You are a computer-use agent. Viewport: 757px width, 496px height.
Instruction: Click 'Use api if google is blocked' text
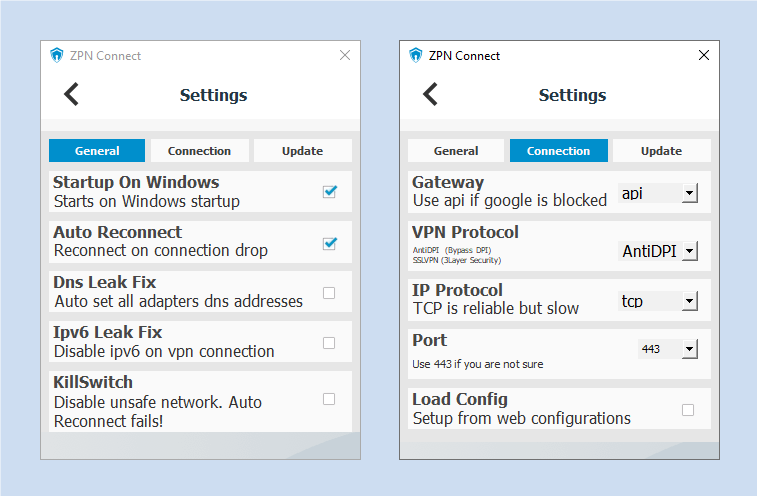tap(510, 200)
